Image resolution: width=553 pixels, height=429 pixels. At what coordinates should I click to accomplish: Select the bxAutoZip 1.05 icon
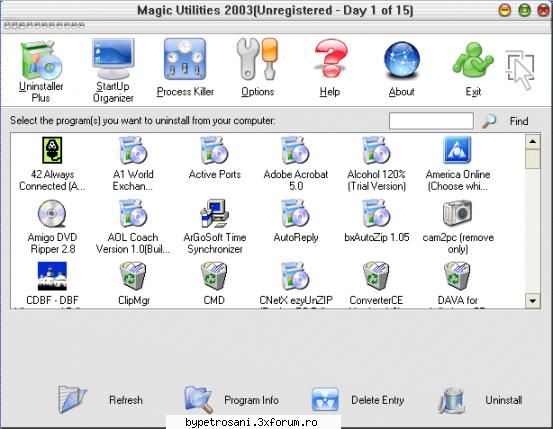[x=376, y=213]
